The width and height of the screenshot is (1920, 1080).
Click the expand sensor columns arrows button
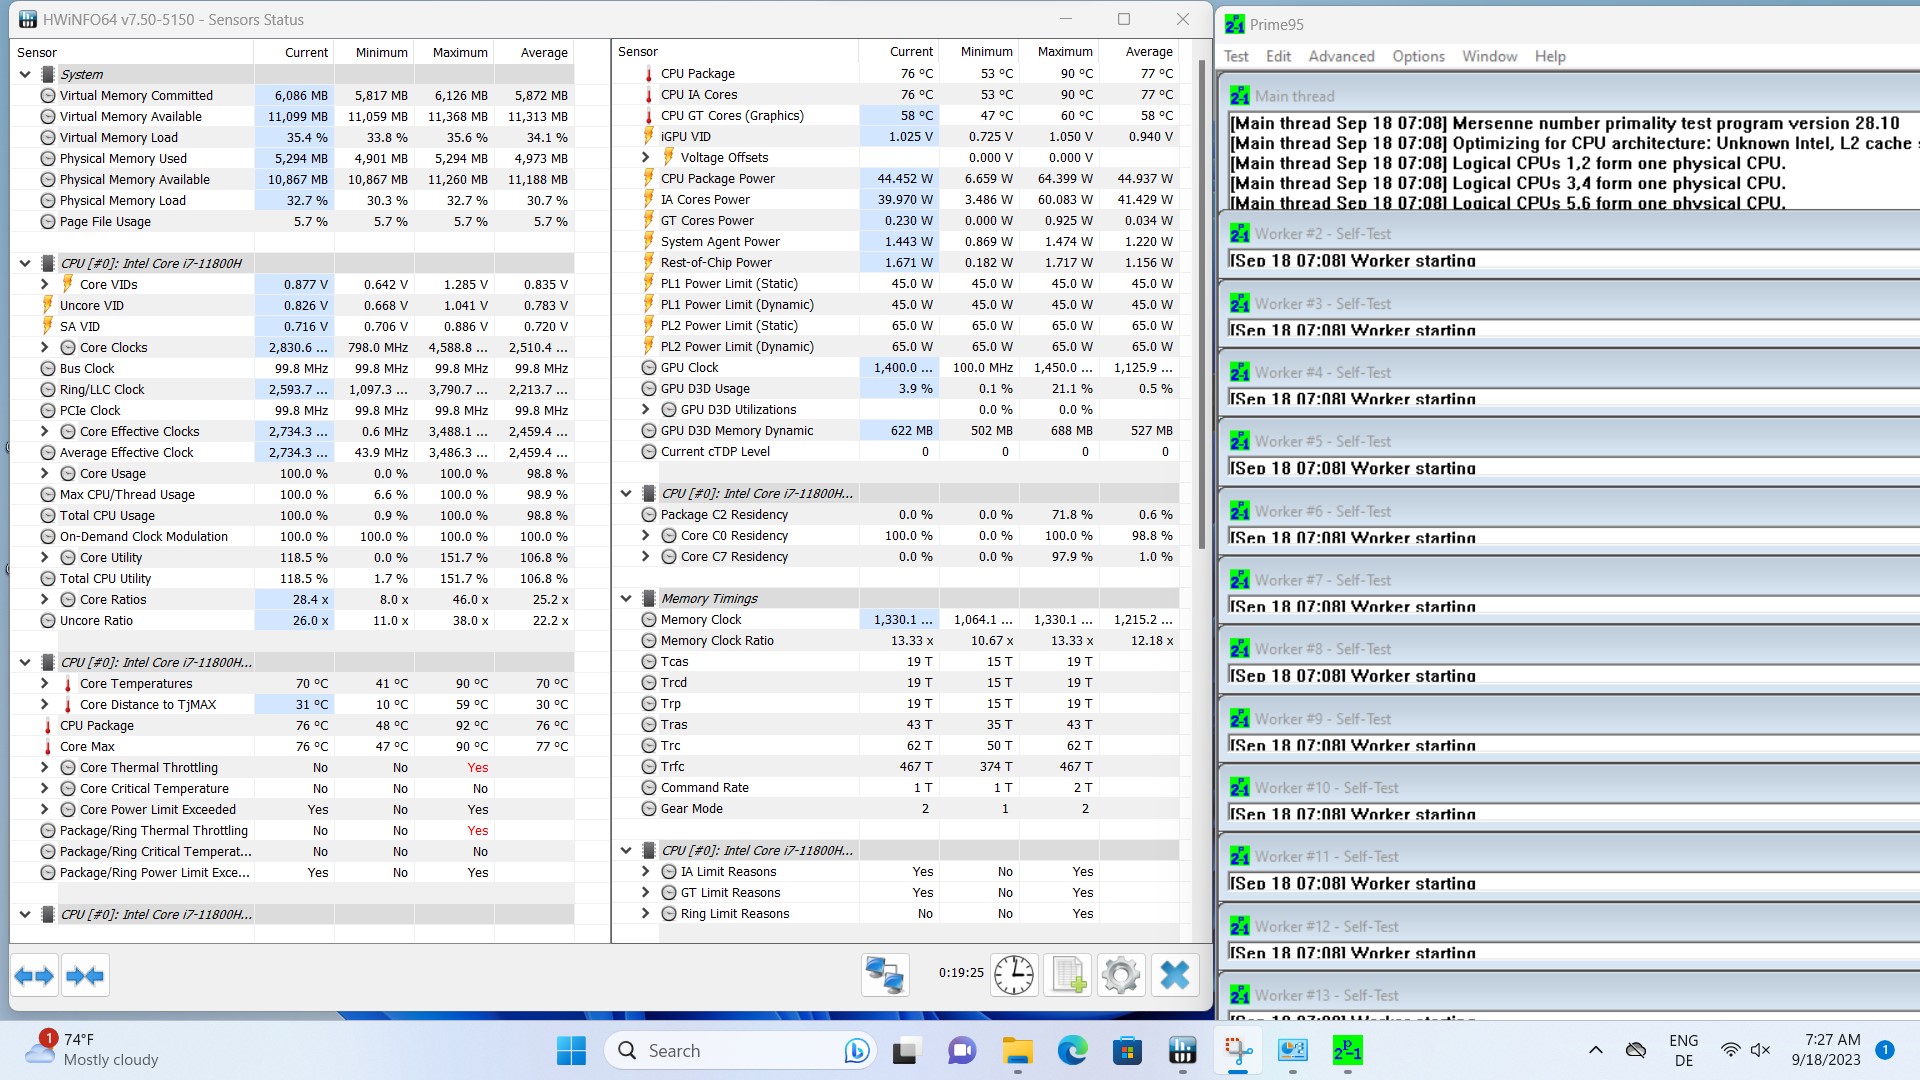tap(34, 975)
